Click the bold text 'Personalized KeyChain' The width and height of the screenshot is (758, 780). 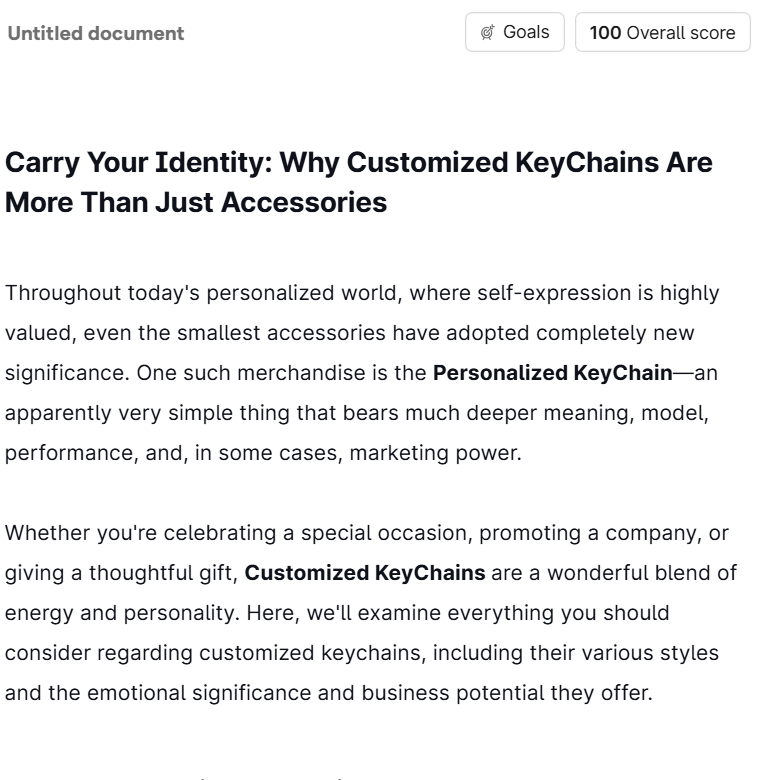coord(553,373)
